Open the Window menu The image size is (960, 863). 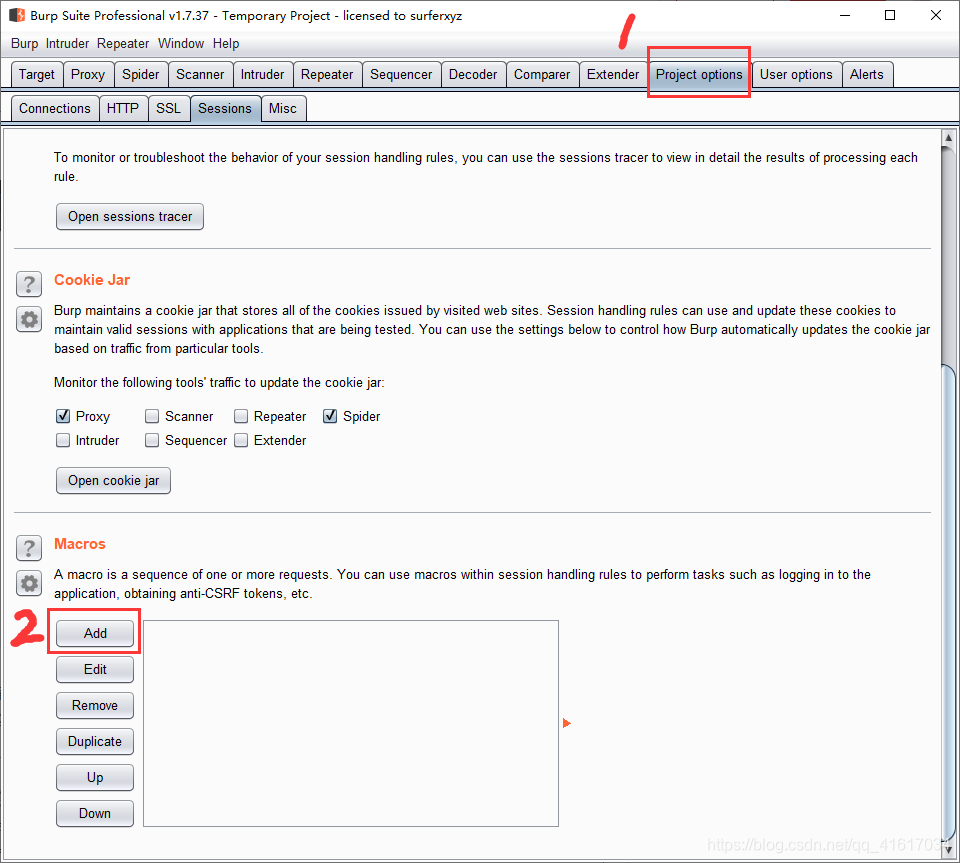[181, 43]
